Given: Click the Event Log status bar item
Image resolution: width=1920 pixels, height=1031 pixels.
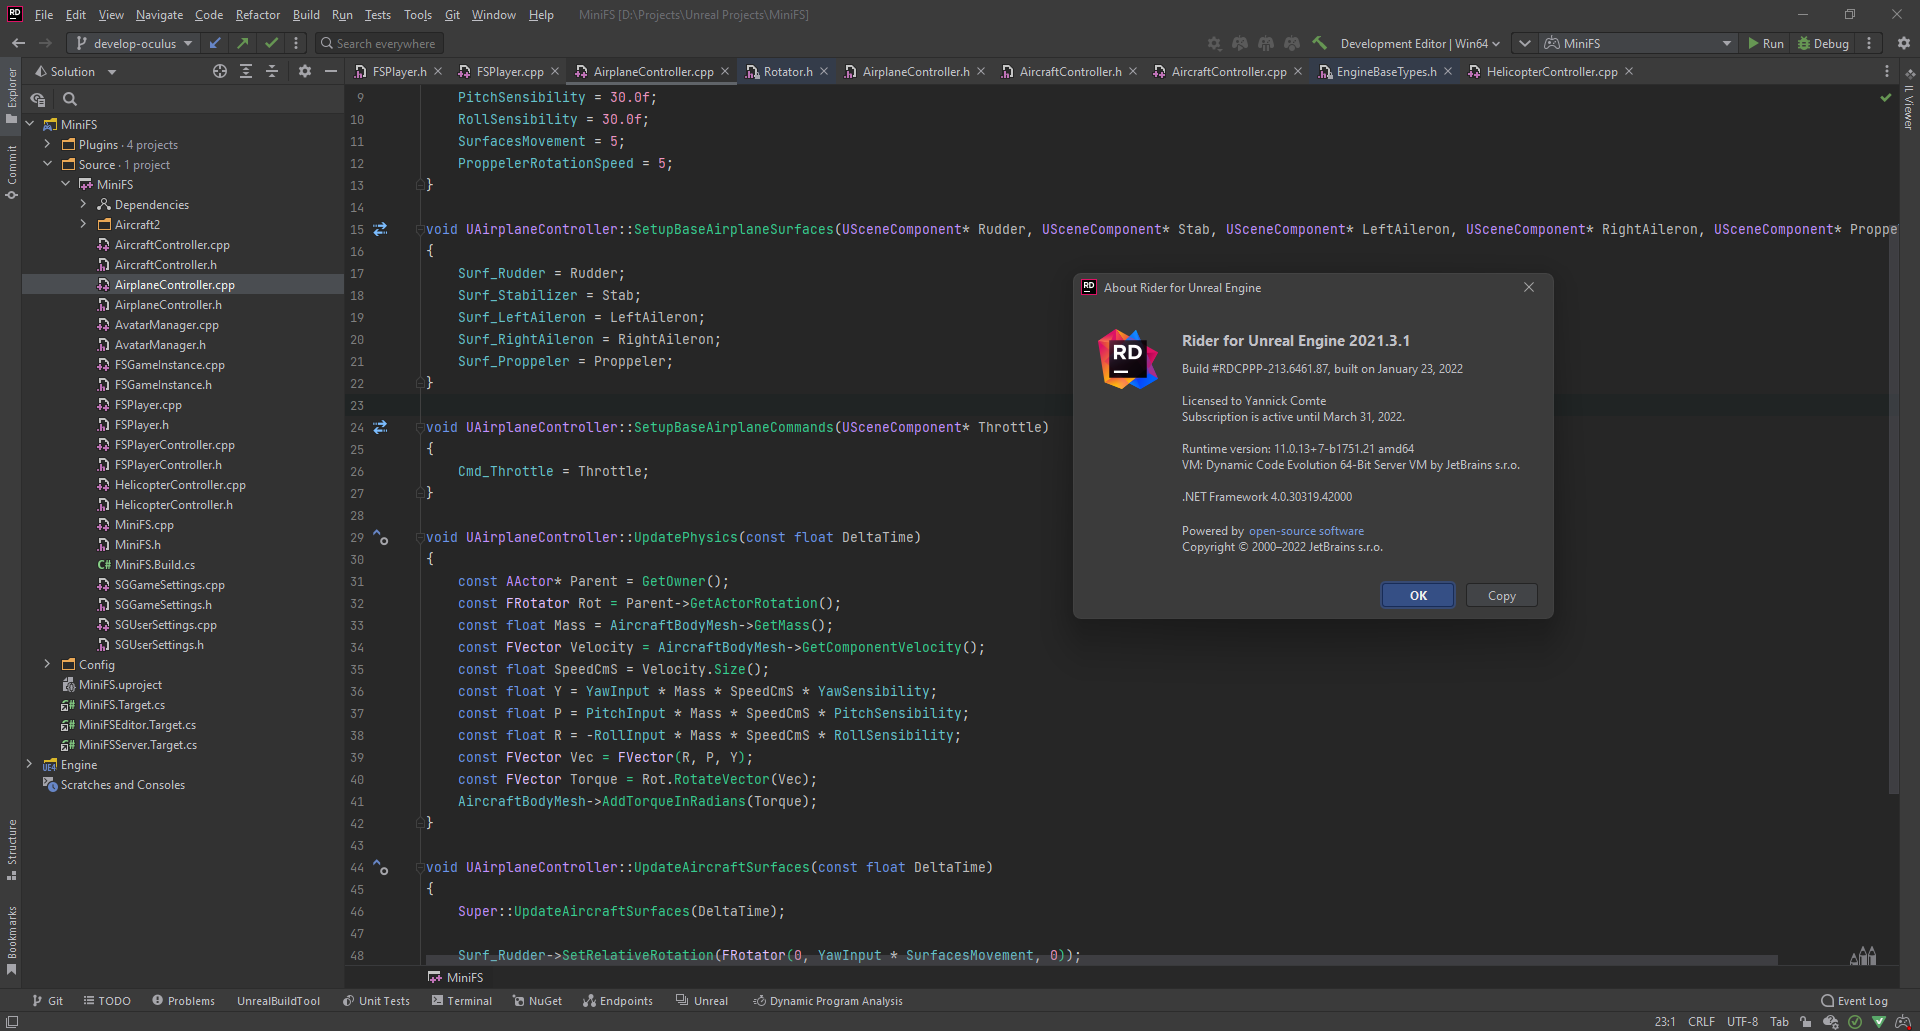Looking at the screenshot, I should 1855,1001.
